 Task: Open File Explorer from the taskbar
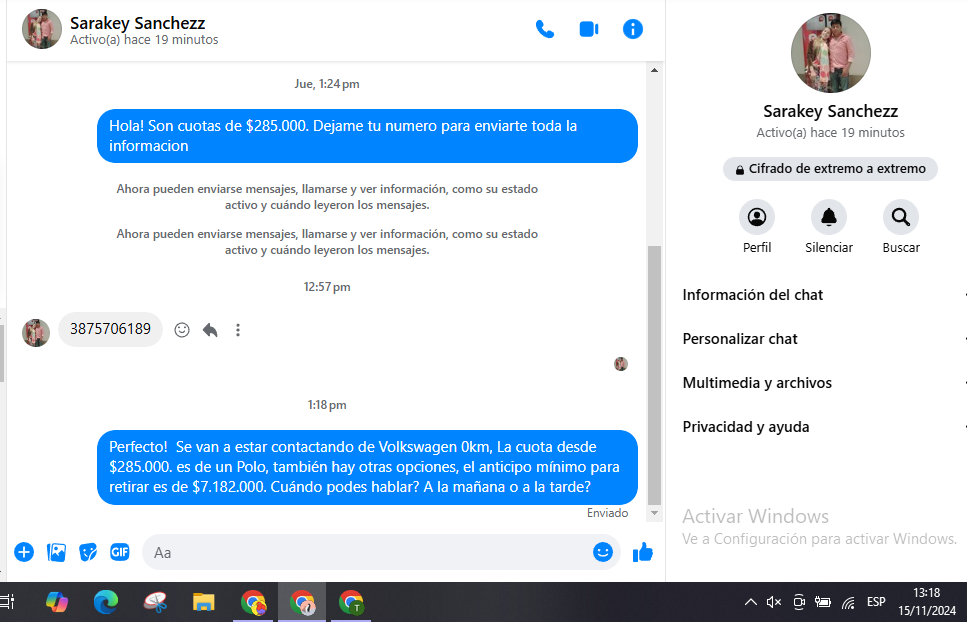click(204, 602)
